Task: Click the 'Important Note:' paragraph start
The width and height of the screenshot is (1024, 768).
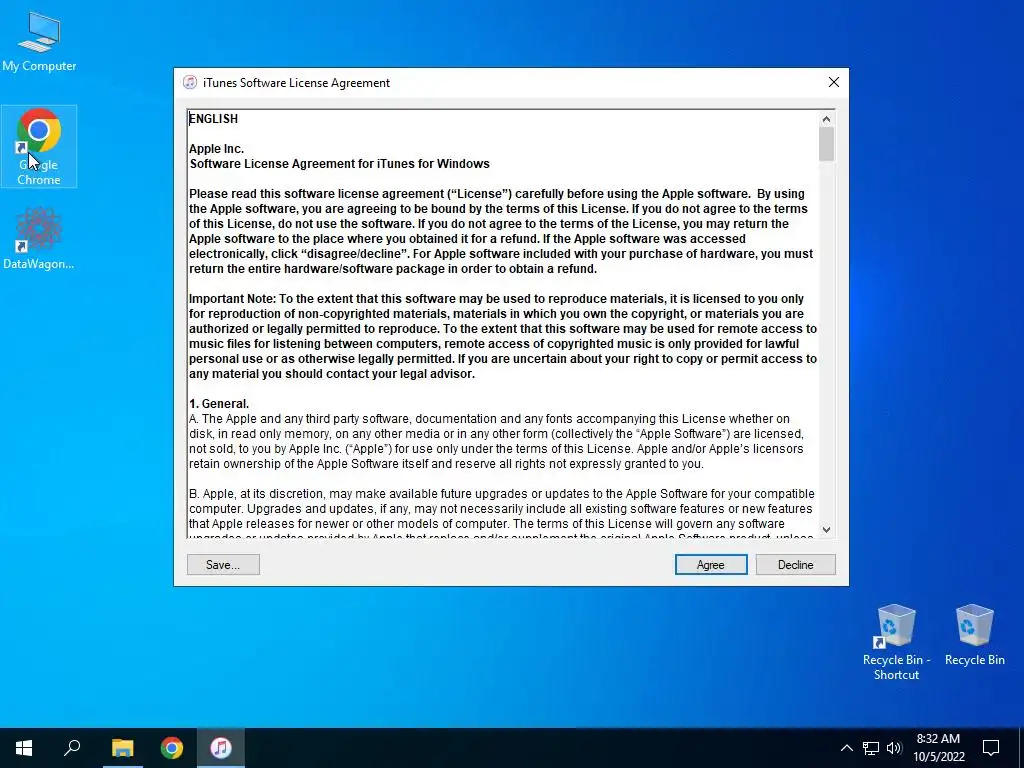Action: [x=232, y=299]
